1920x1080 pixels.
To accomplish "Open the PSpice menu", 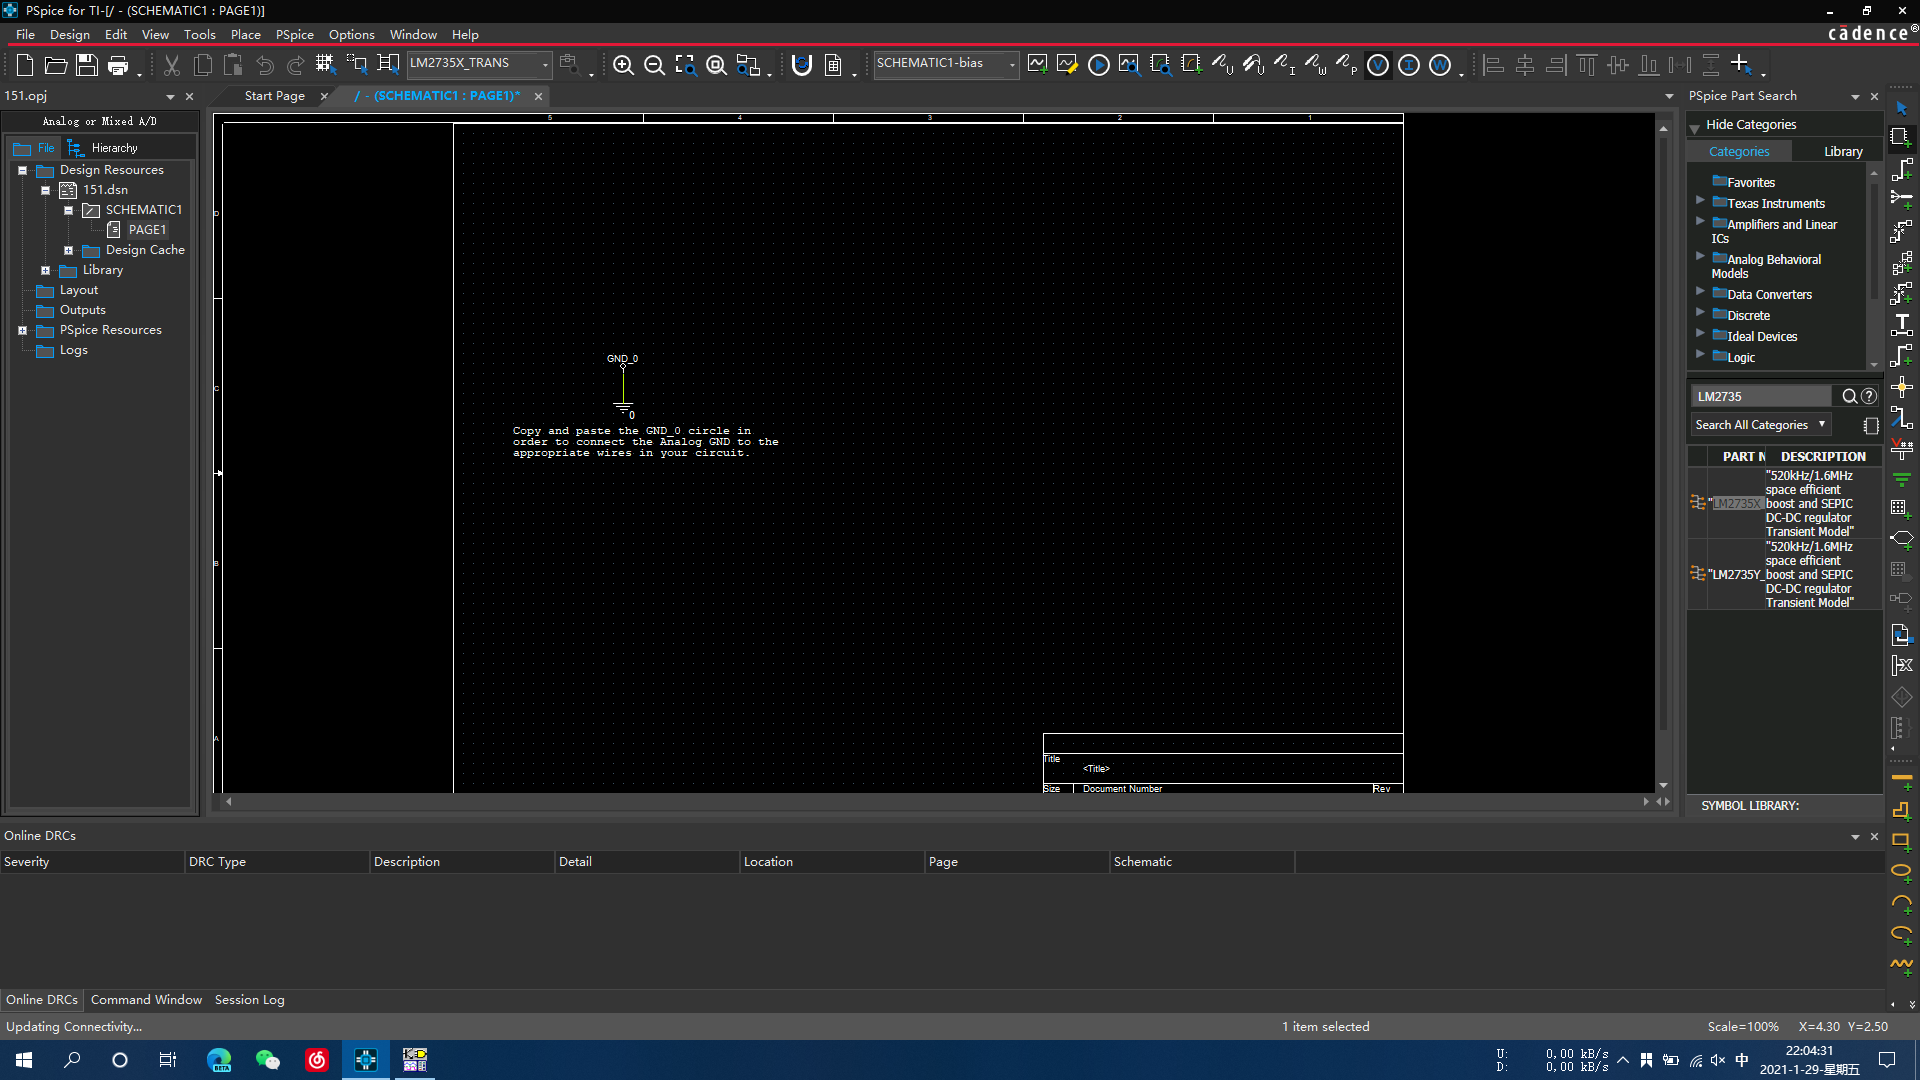I will pos(294,34).
